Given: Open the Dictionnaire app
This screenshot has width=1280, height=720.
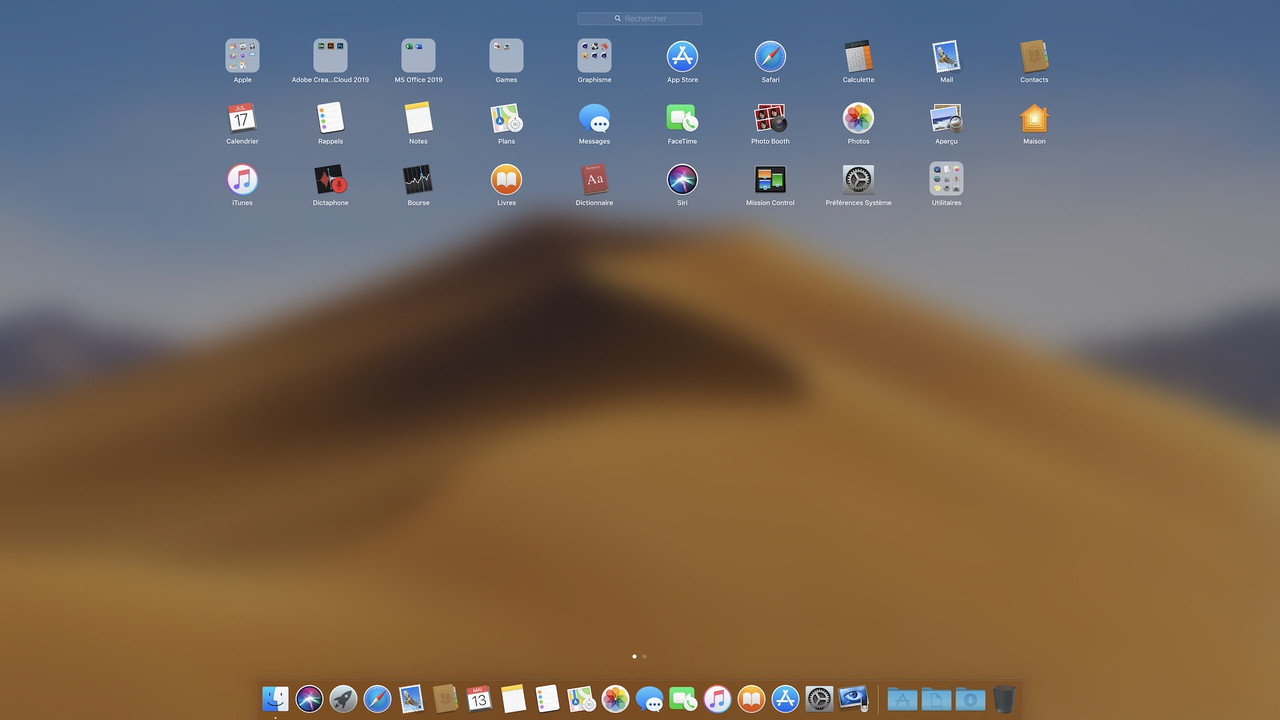Looking at the screenshot, I should pyautogui.click(x=594, y=180).
